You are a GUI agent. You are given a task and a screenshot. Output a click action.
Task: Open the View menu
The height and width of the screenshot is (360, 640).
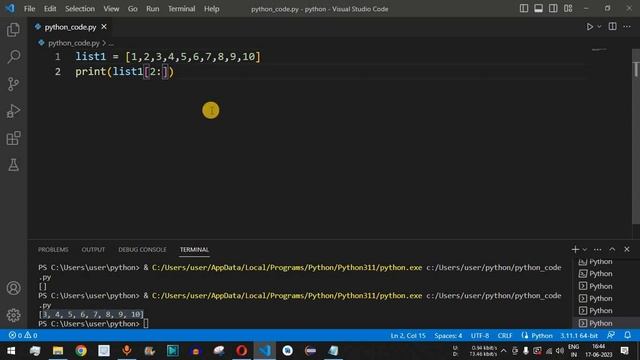coord(111,9)
